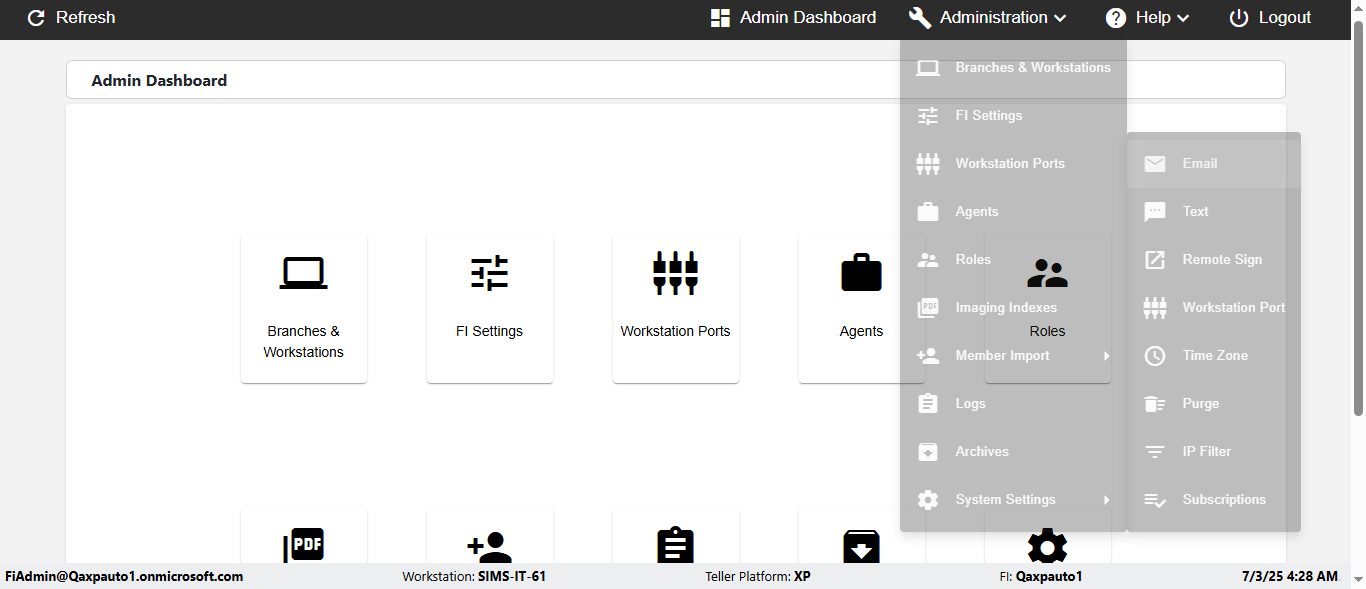This screenshot has height=589, width=1366.
Task: Click FiAdmin@Qaxpauto1.onmicrosoft.com in status bar
Action: pos(124,577)
